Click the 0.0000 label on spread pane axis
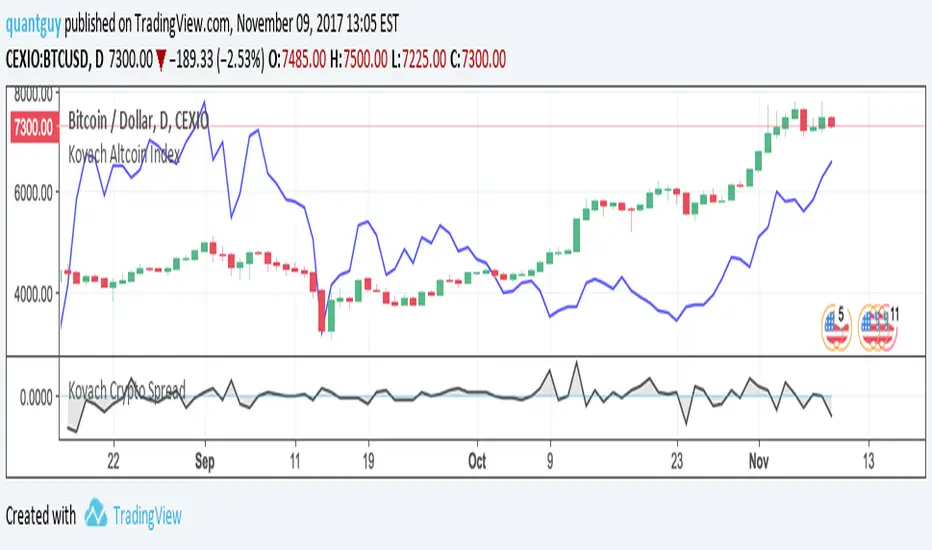Viewport: 932px width, 550px height. point(37,397)
